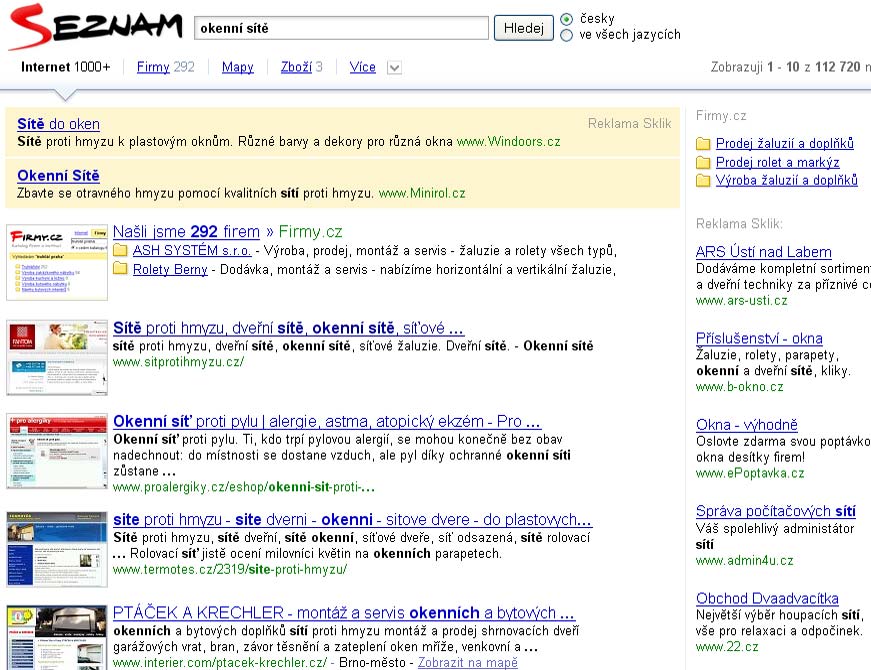The image size is (871, 670).
Task: Click www.Windoors.cz green URL
Action: click(x=508, y=142)
